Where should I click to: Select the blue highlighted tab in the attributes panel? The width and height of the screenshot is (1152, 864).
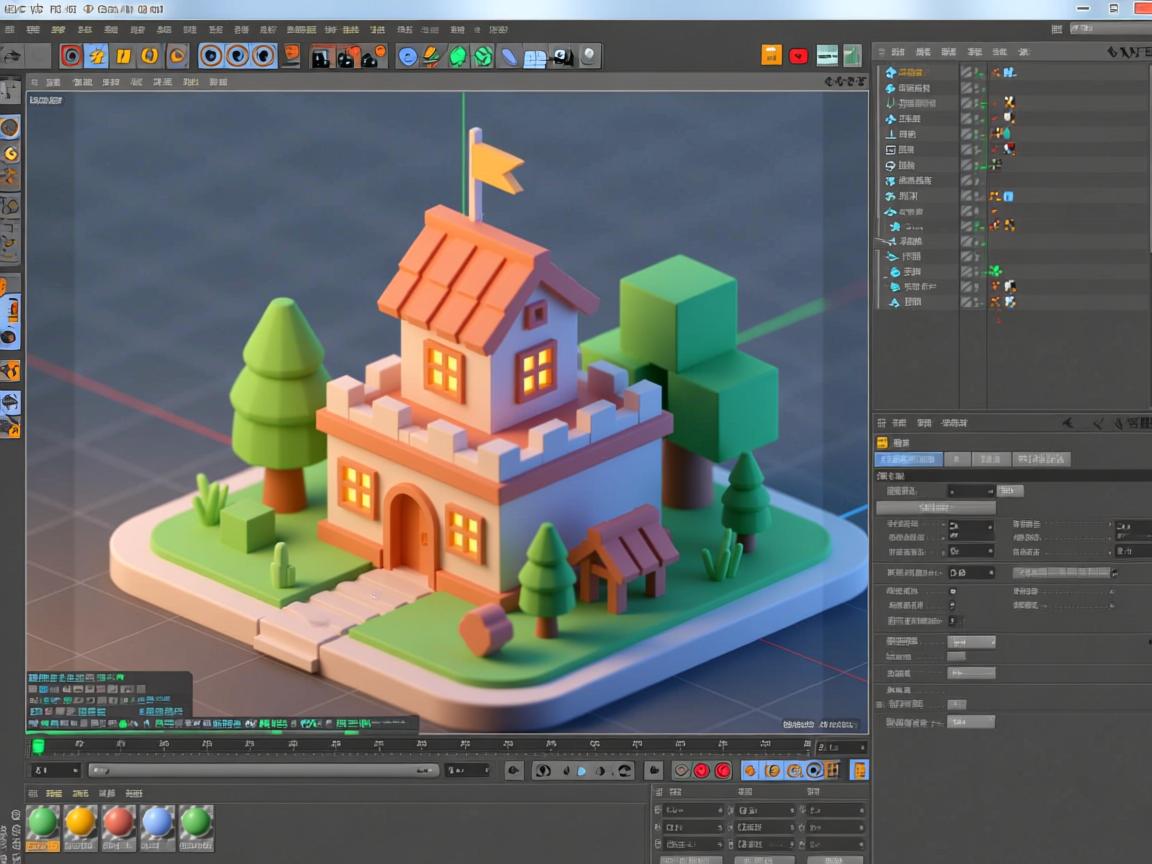pyautogui.click(x=908, y=459)
